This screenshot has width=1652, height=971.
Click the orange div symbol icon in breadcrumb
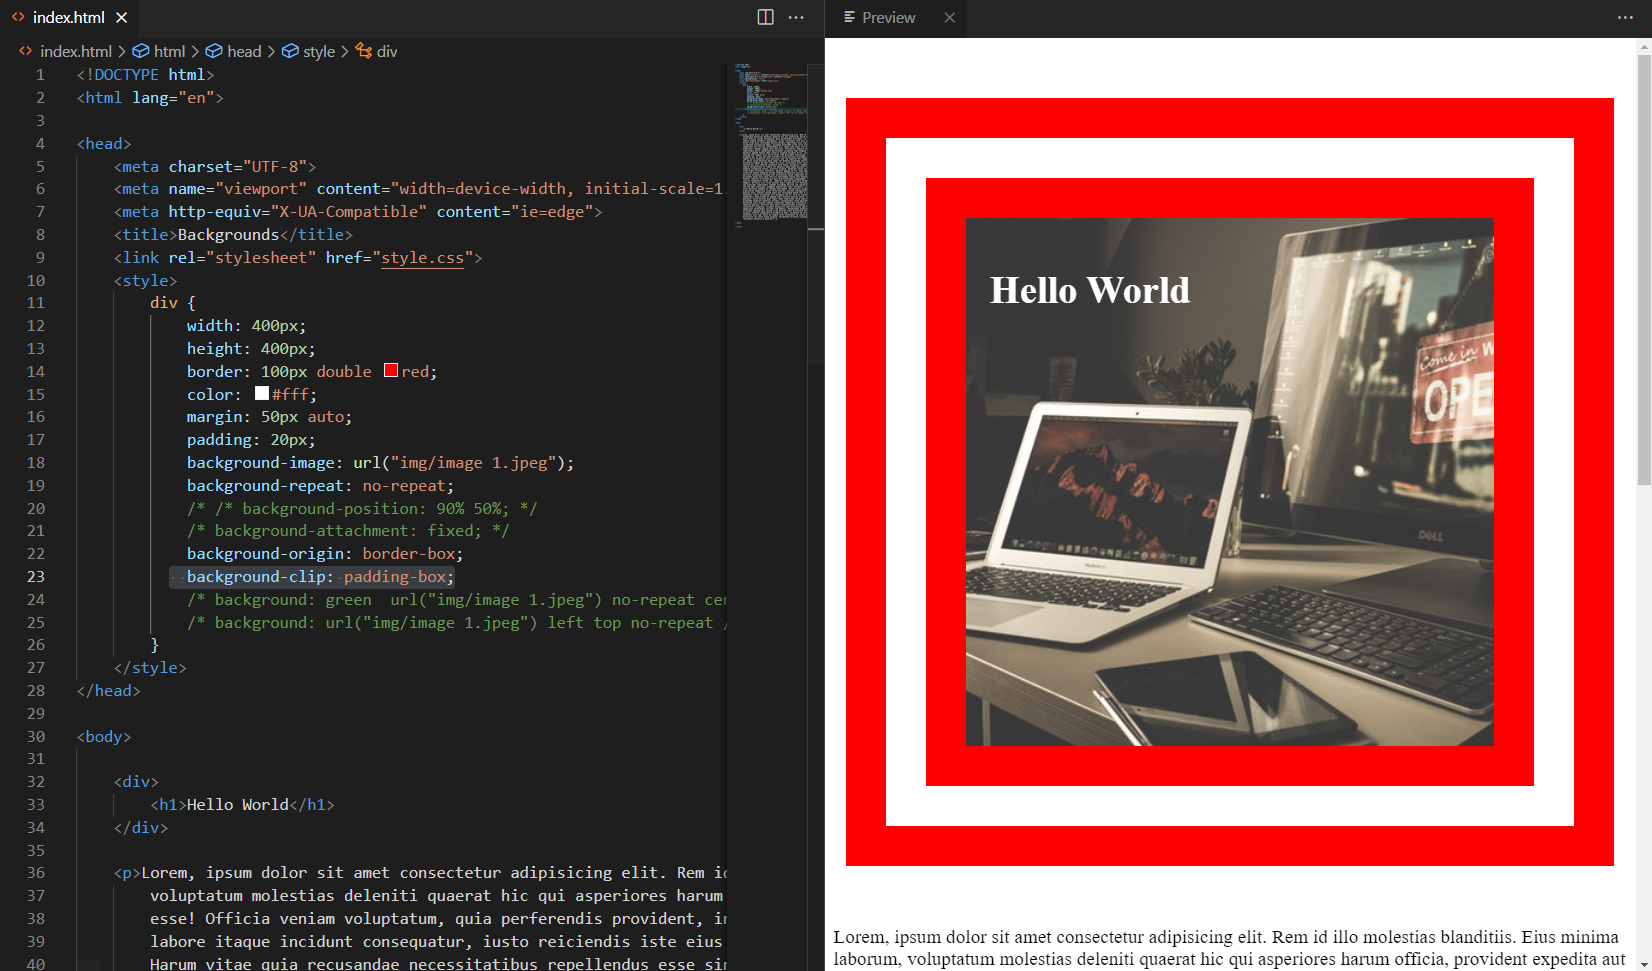click(364, 51)
